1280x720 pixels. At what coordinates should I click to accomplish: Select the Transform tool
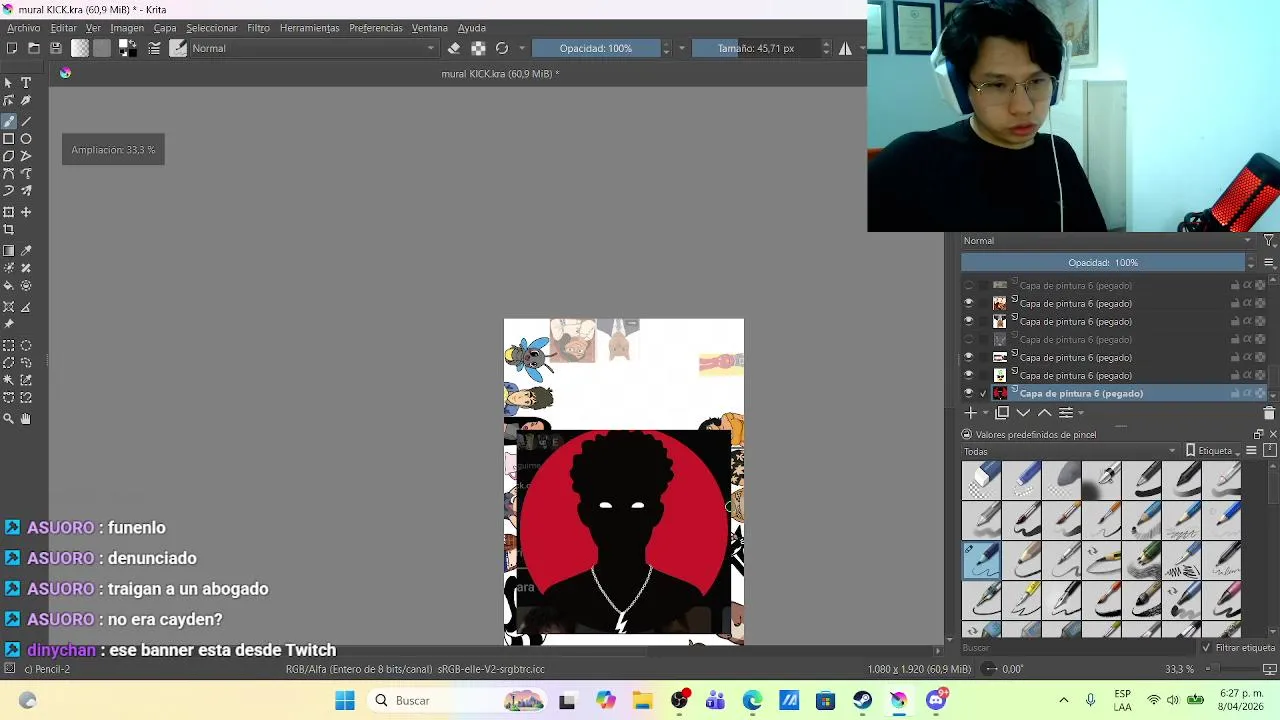[9, 212]
